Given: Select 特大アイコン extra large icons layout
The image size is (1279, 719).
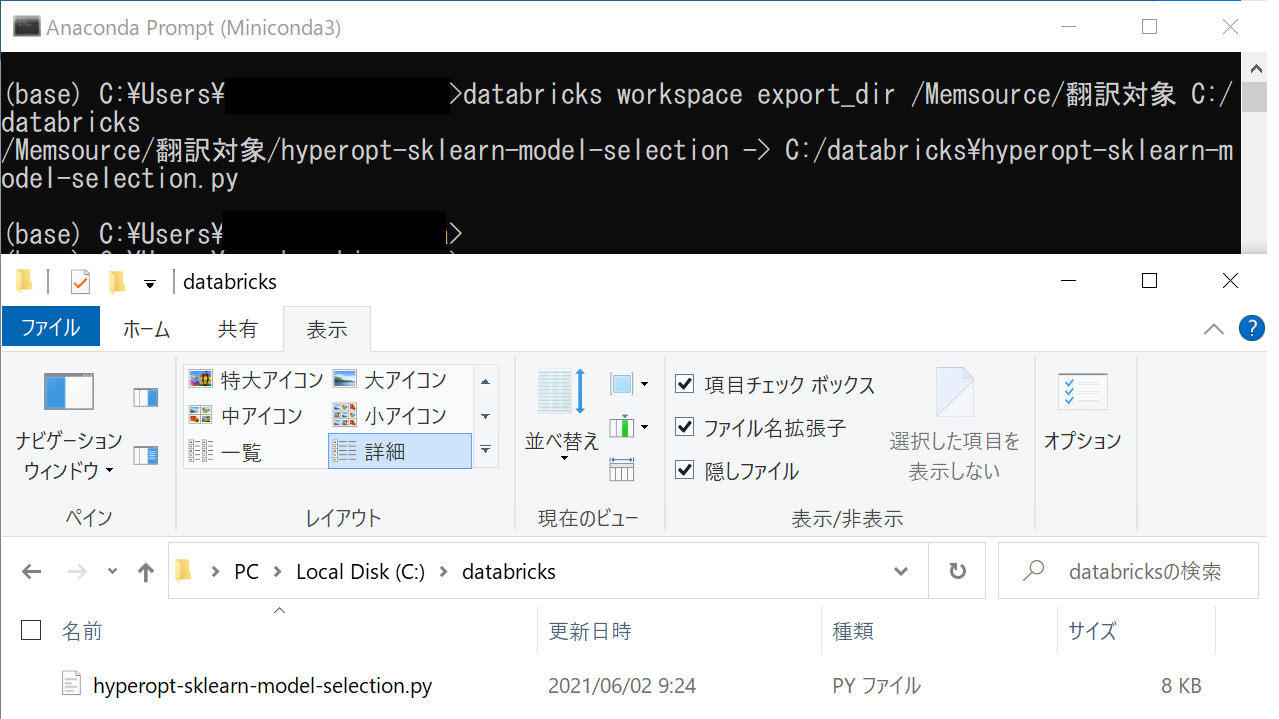Looking at the screenshot, I should (256, 380).
